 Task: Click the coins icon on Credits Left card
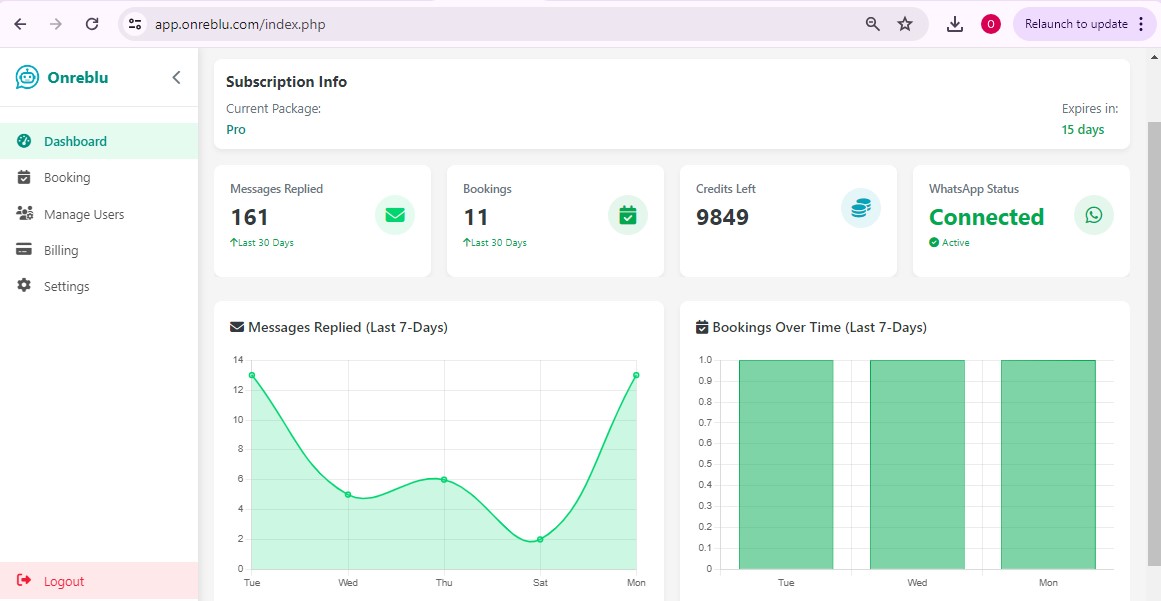pos(861,208)
